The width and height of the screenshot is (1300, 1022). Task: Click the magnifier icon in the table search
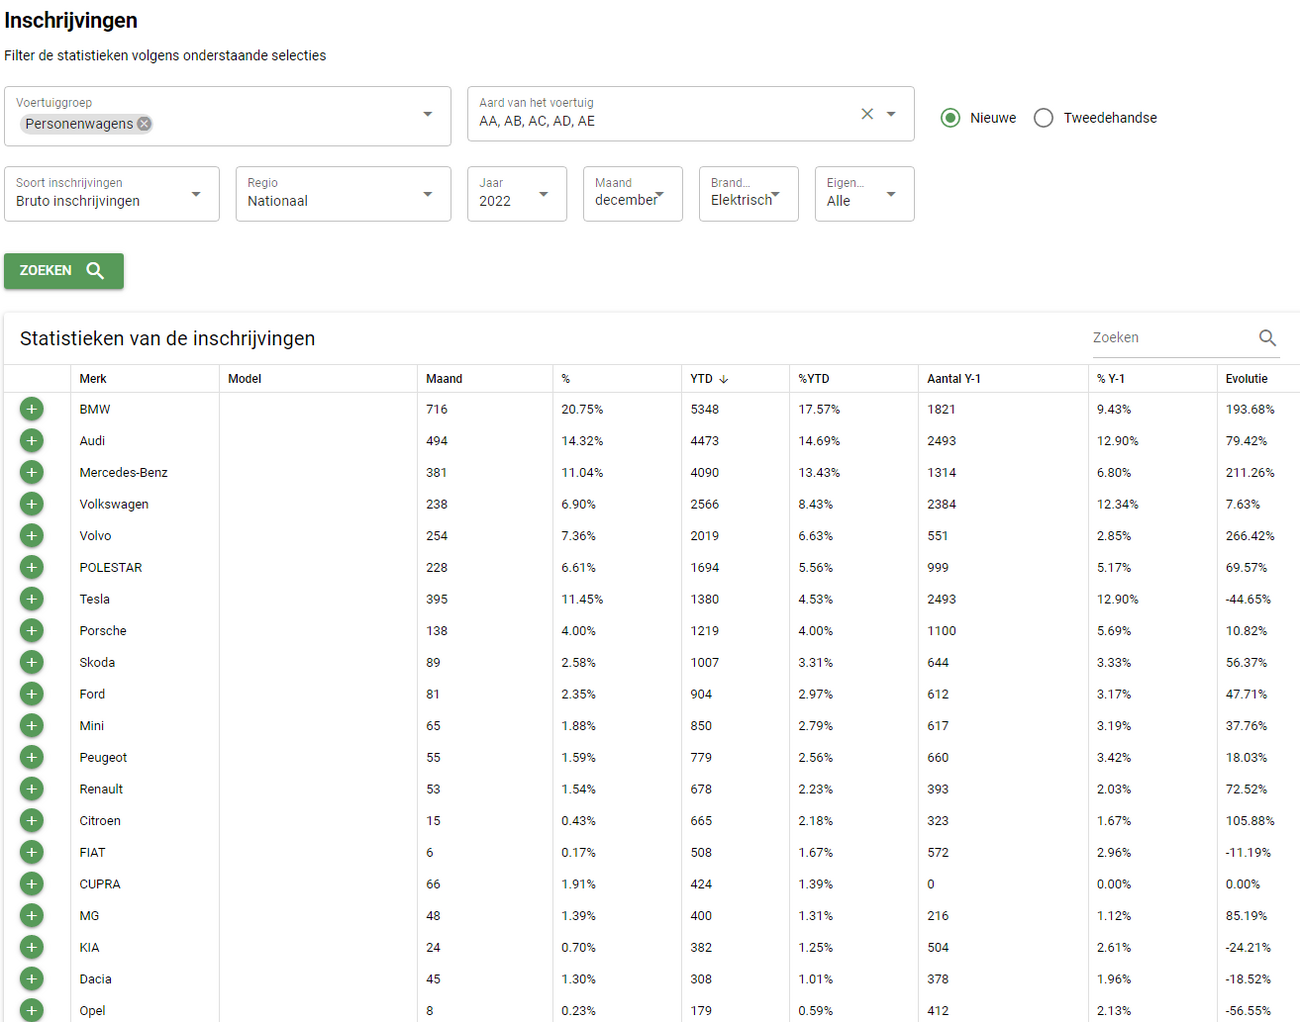[1267, 338]
